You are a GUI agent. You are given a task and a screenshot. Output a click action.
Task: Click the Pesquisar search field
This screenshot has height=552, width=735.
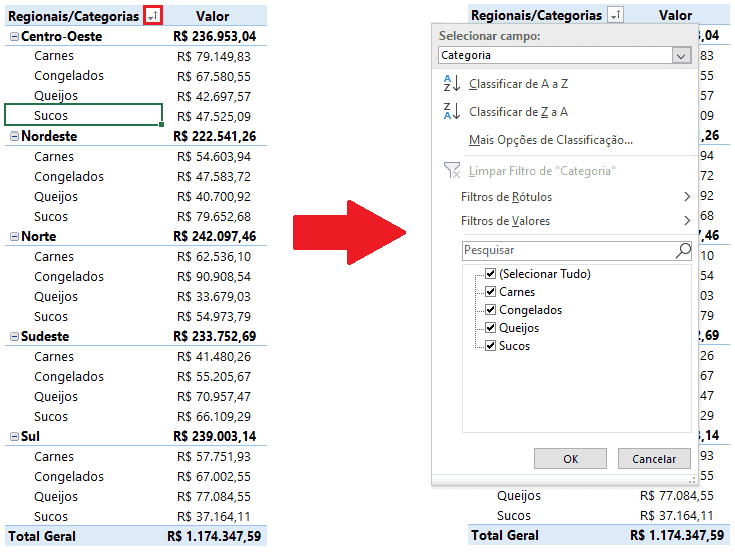click(566, 250)
